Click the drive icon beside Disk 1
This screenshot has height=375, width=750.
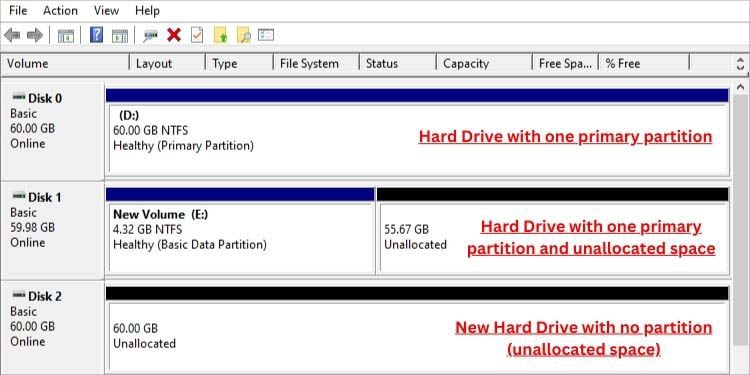[x=19, y=196]
